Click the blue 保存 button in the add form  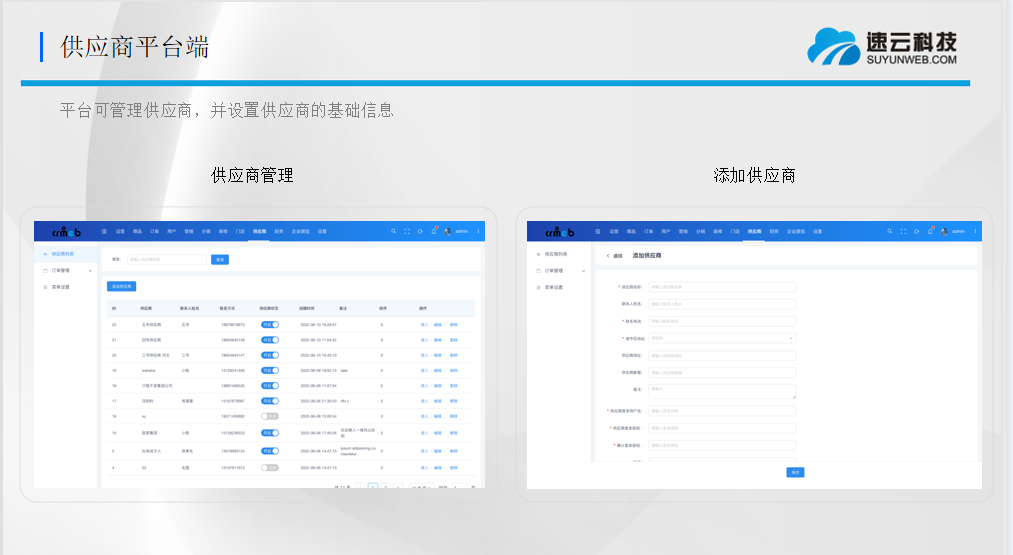click(795, 472)
